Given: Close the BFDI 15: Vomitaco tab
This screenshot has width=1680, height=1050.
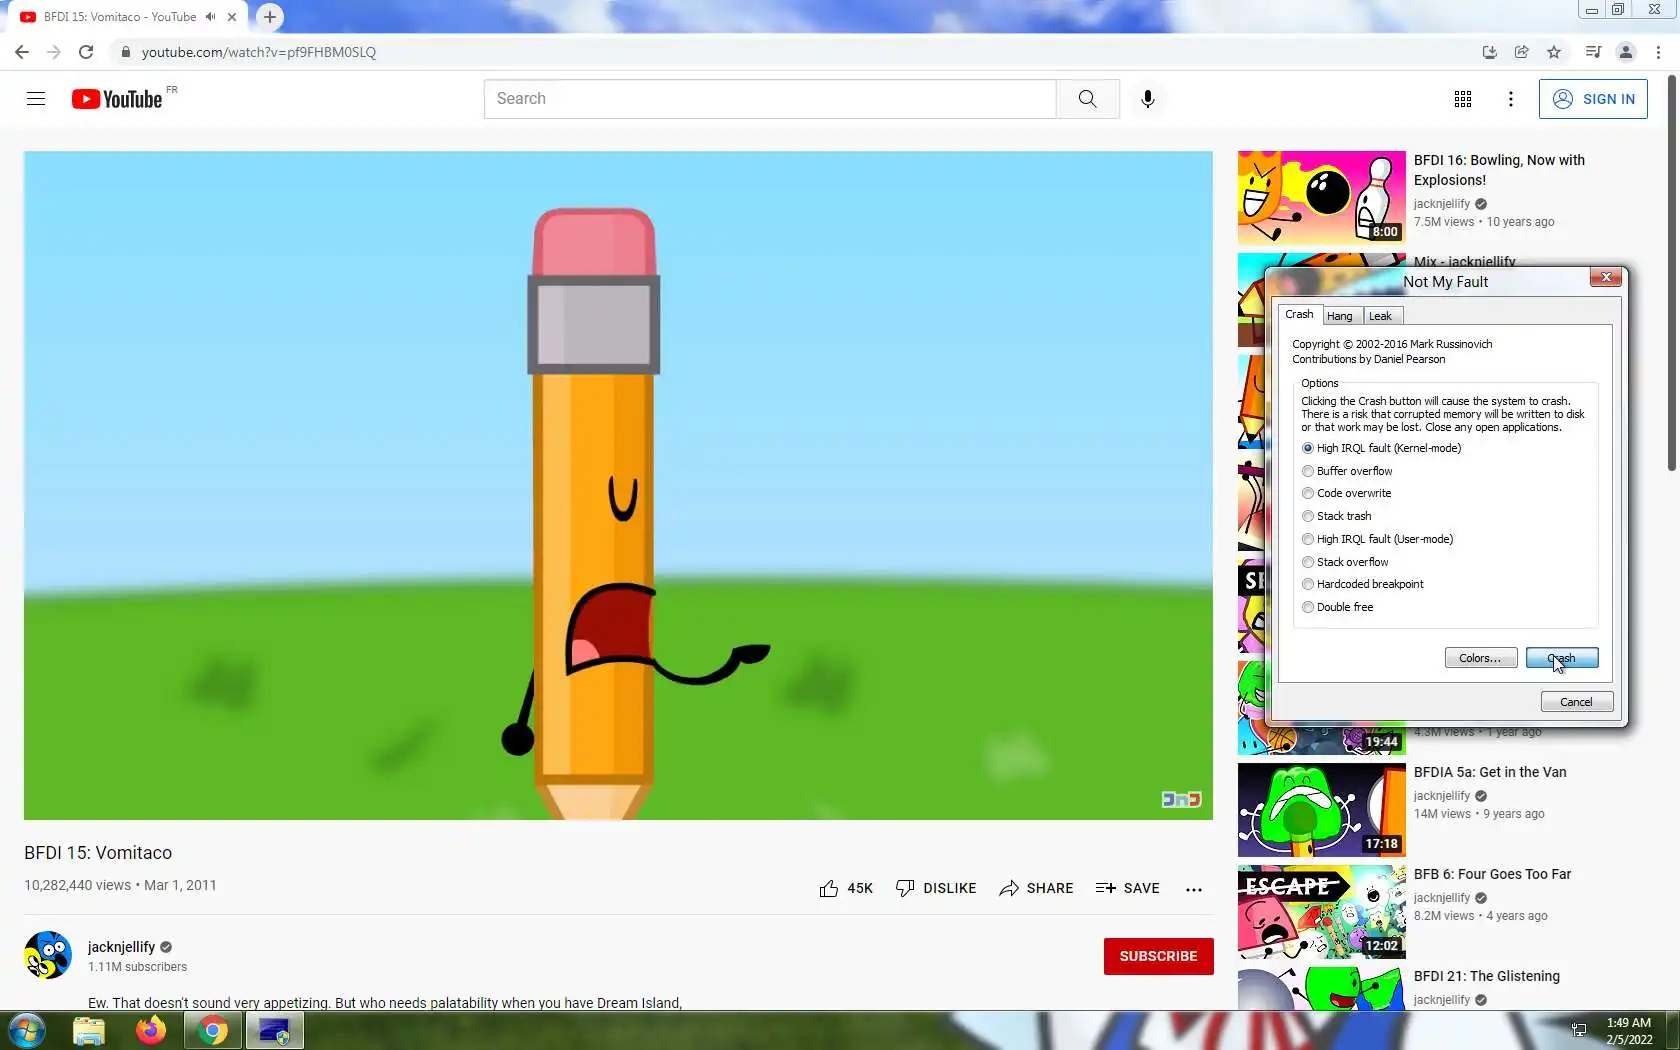Looking at the screenshot, I should coord(232,17).
